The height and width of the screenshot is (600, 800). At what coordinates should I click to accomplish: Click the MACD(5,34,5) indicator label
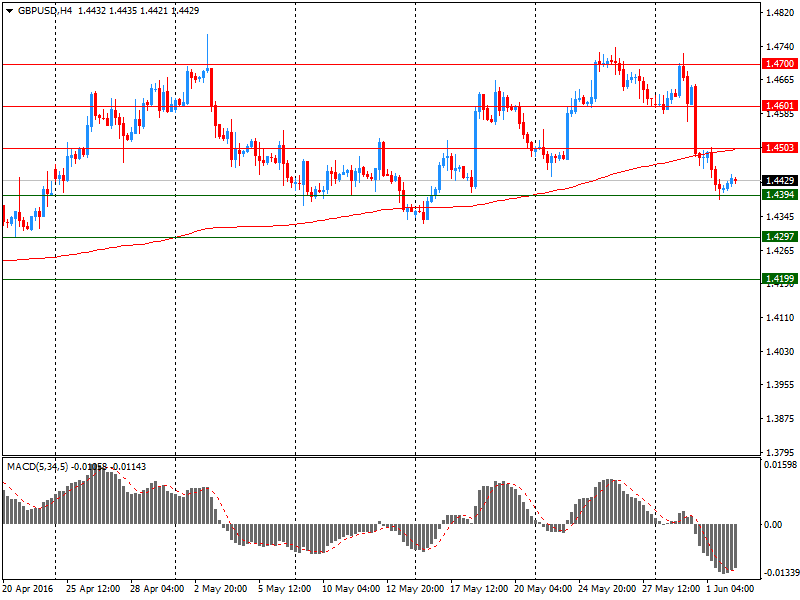coord(37,467)
